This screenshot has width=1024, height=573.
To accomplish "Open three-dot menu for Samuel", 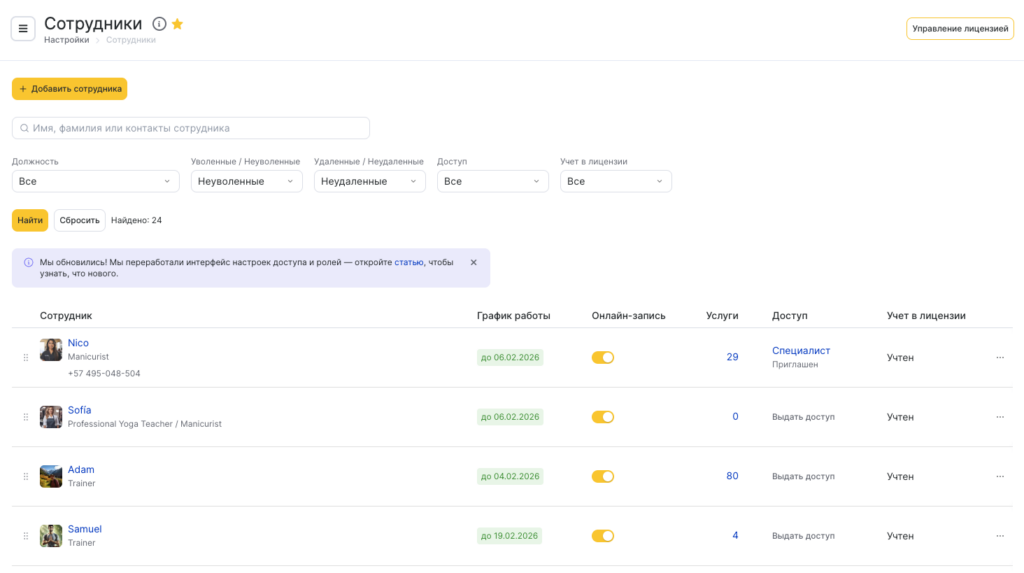I will (x=999, y=536).
